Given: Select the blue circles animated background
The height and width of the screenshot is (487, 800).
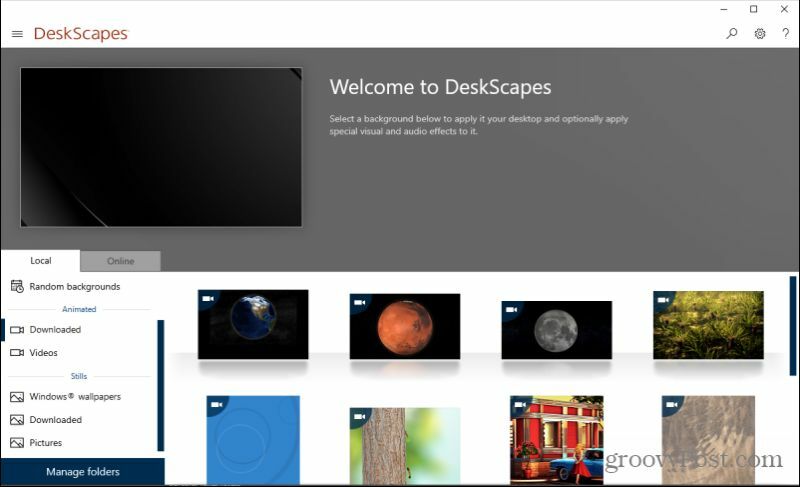Looking at the screenshot, I should [253, 440].
